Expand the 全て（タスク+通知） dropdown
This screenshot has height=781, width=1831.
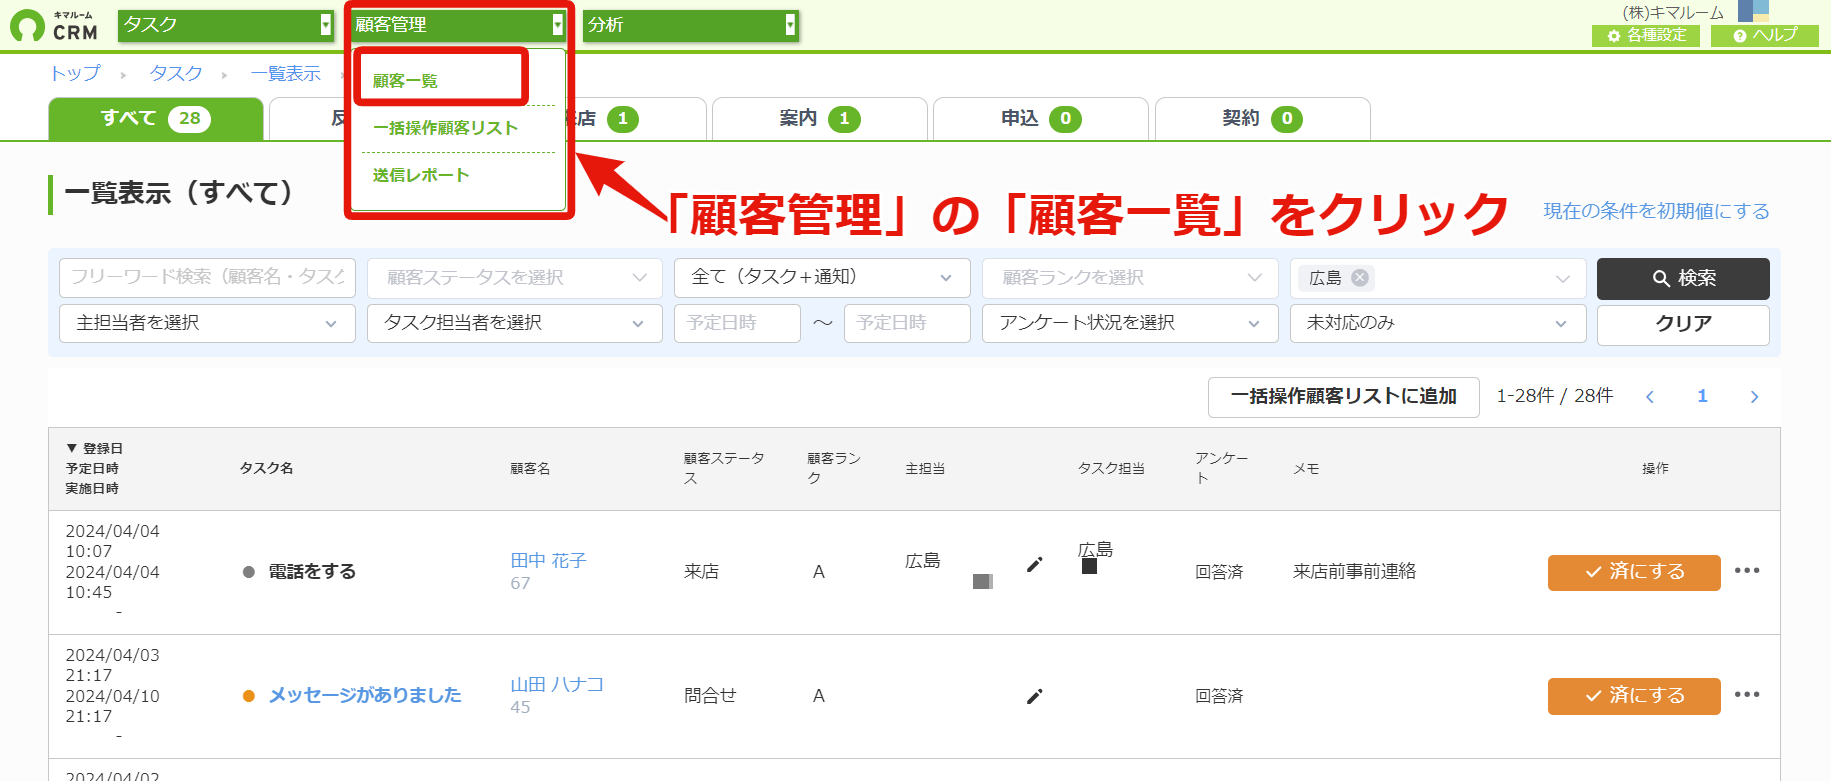(822, 278)
